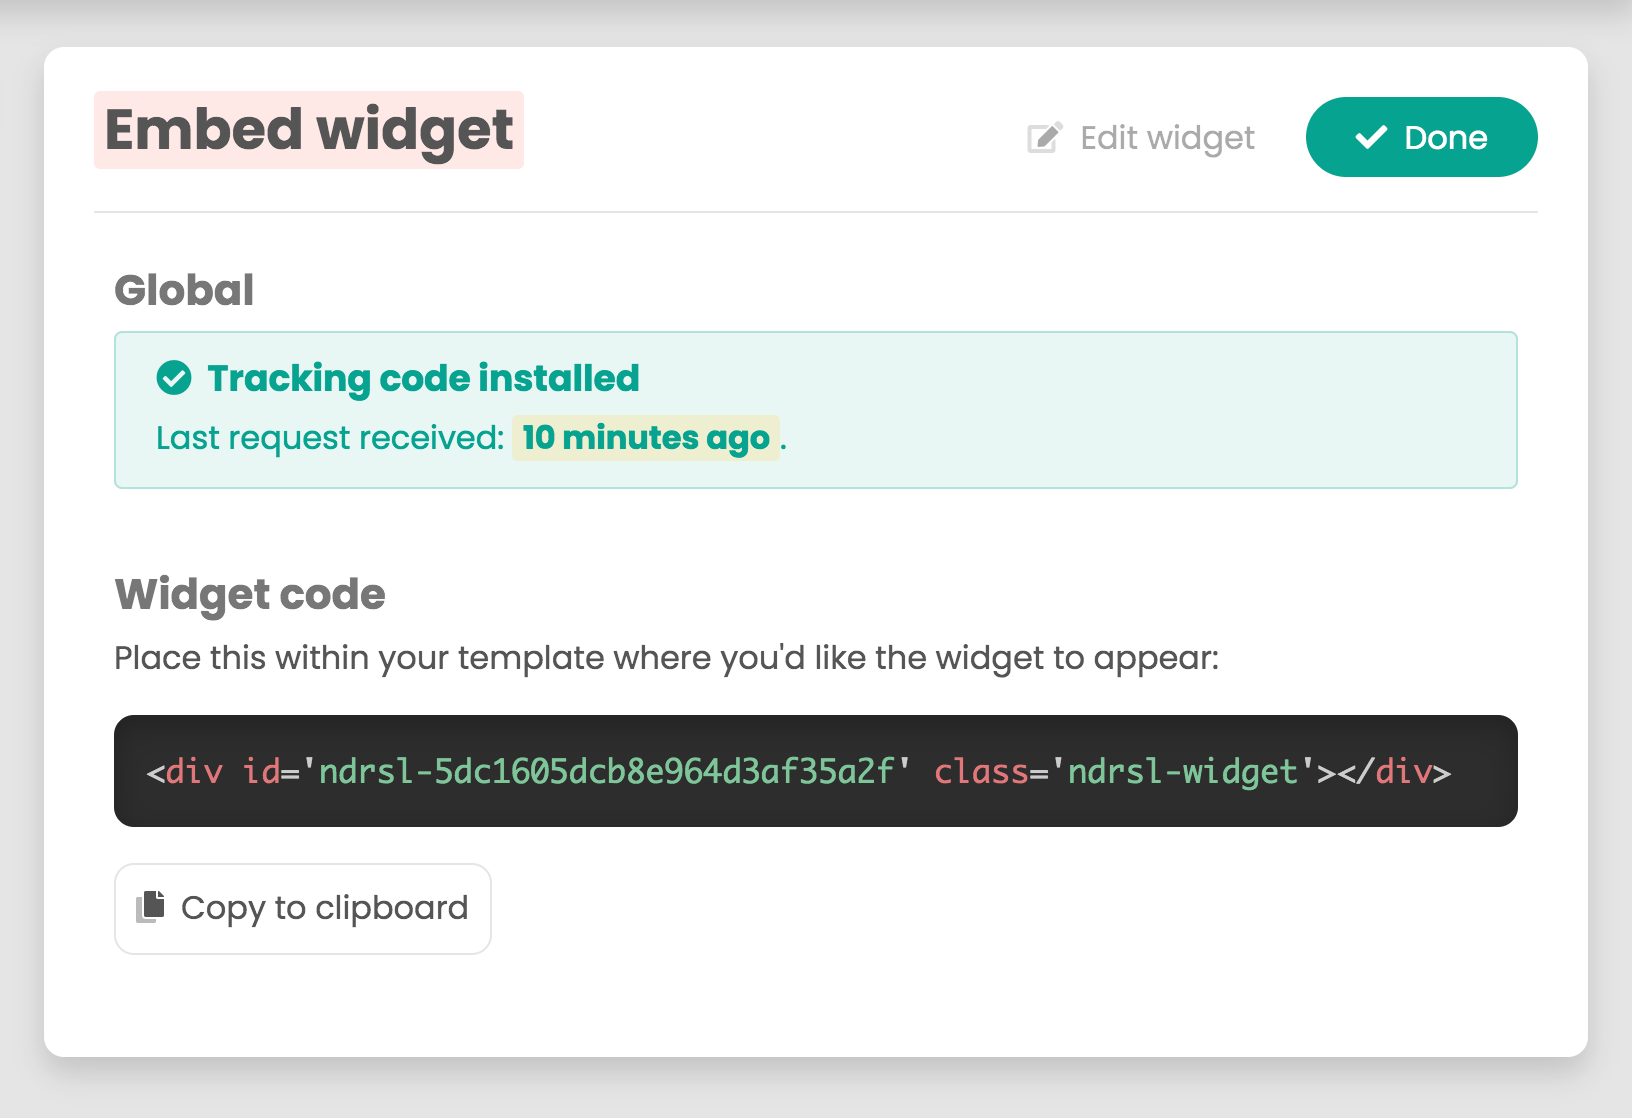Click the id attribute name in code

pos(261,772)
